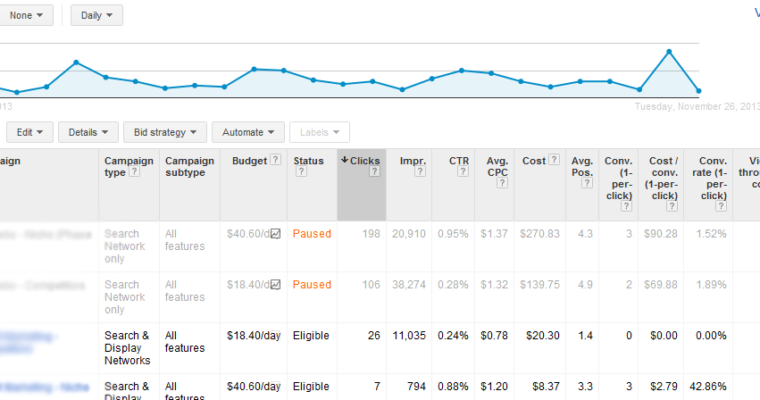Sort by Campaign subtype column header
Screen dimensions: 760x400
pyautogui.click(x=190, y=167)
